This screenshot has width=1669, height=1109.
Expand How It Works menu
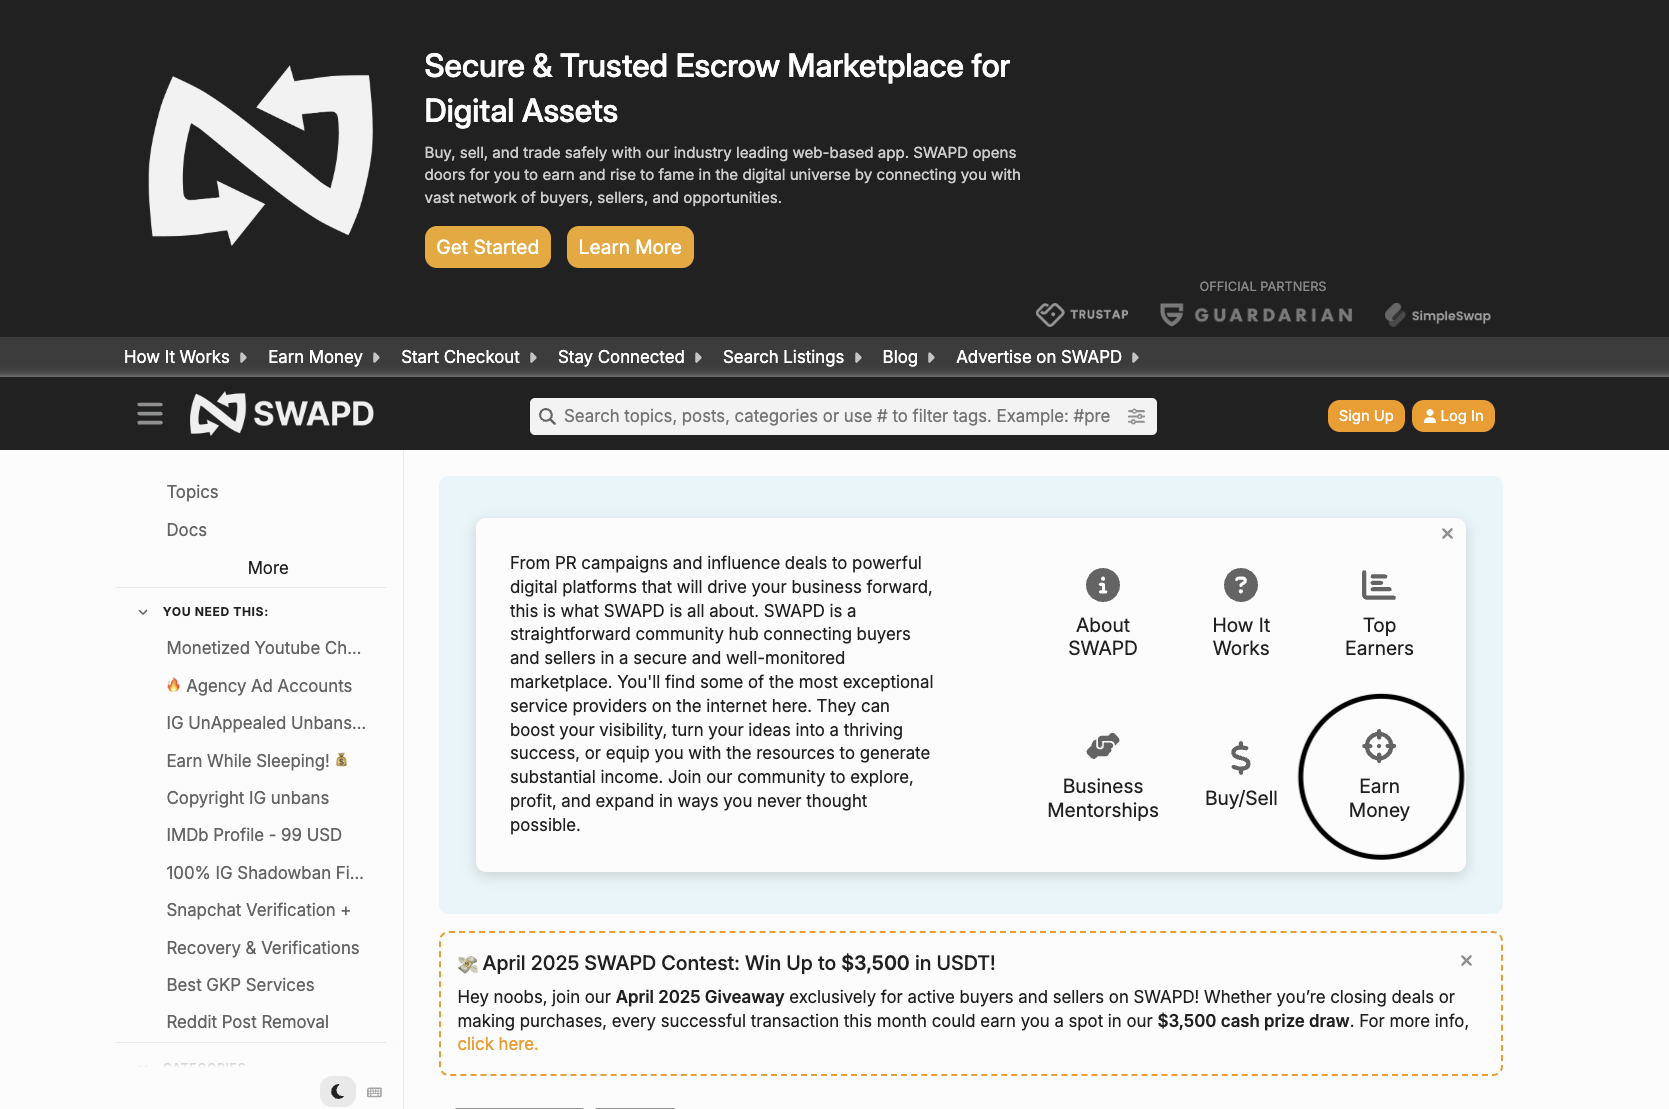click(186, 357)
